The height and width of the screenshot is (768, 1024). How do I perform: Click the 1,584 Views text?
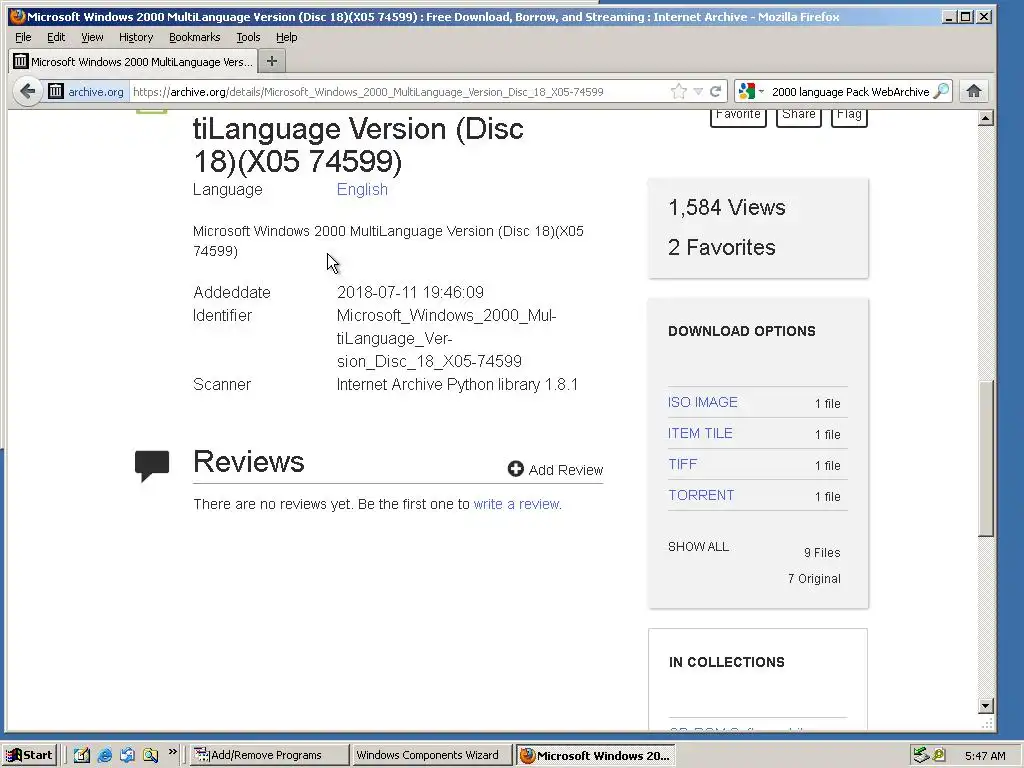pos(727,208)
